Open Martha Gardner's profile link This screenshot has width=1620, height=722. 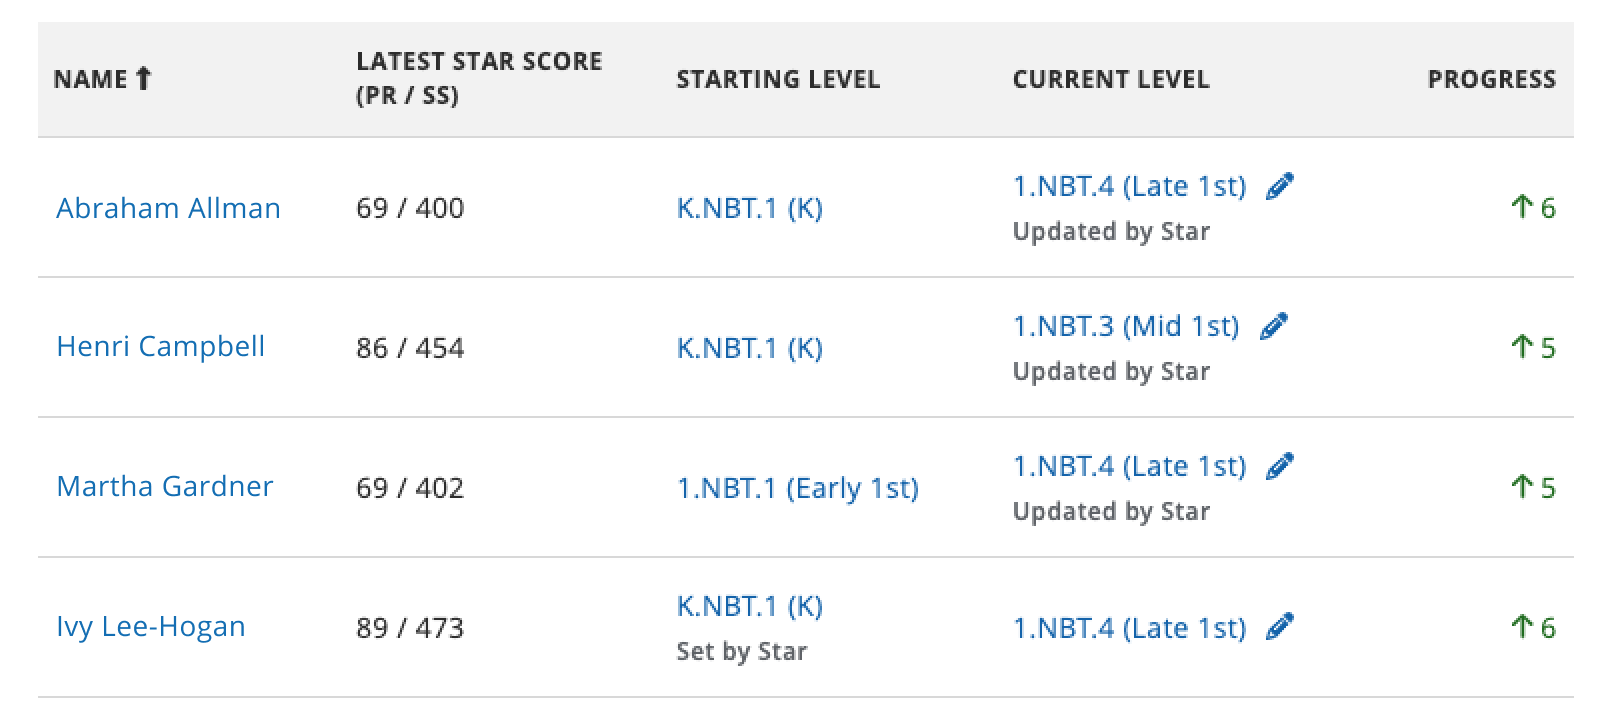(165, 487)
